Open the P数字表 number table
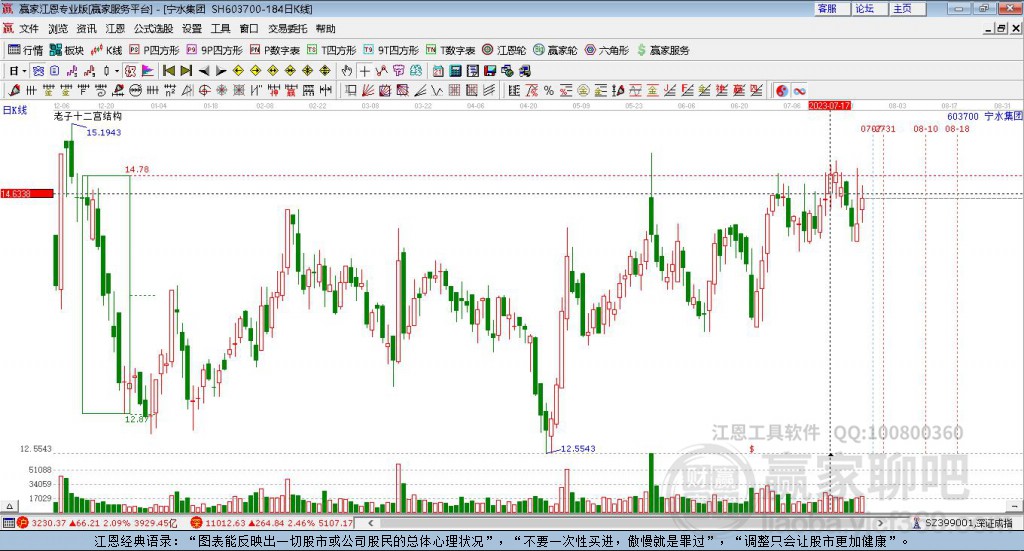1024x551 pixels. [x=274, y=50]
